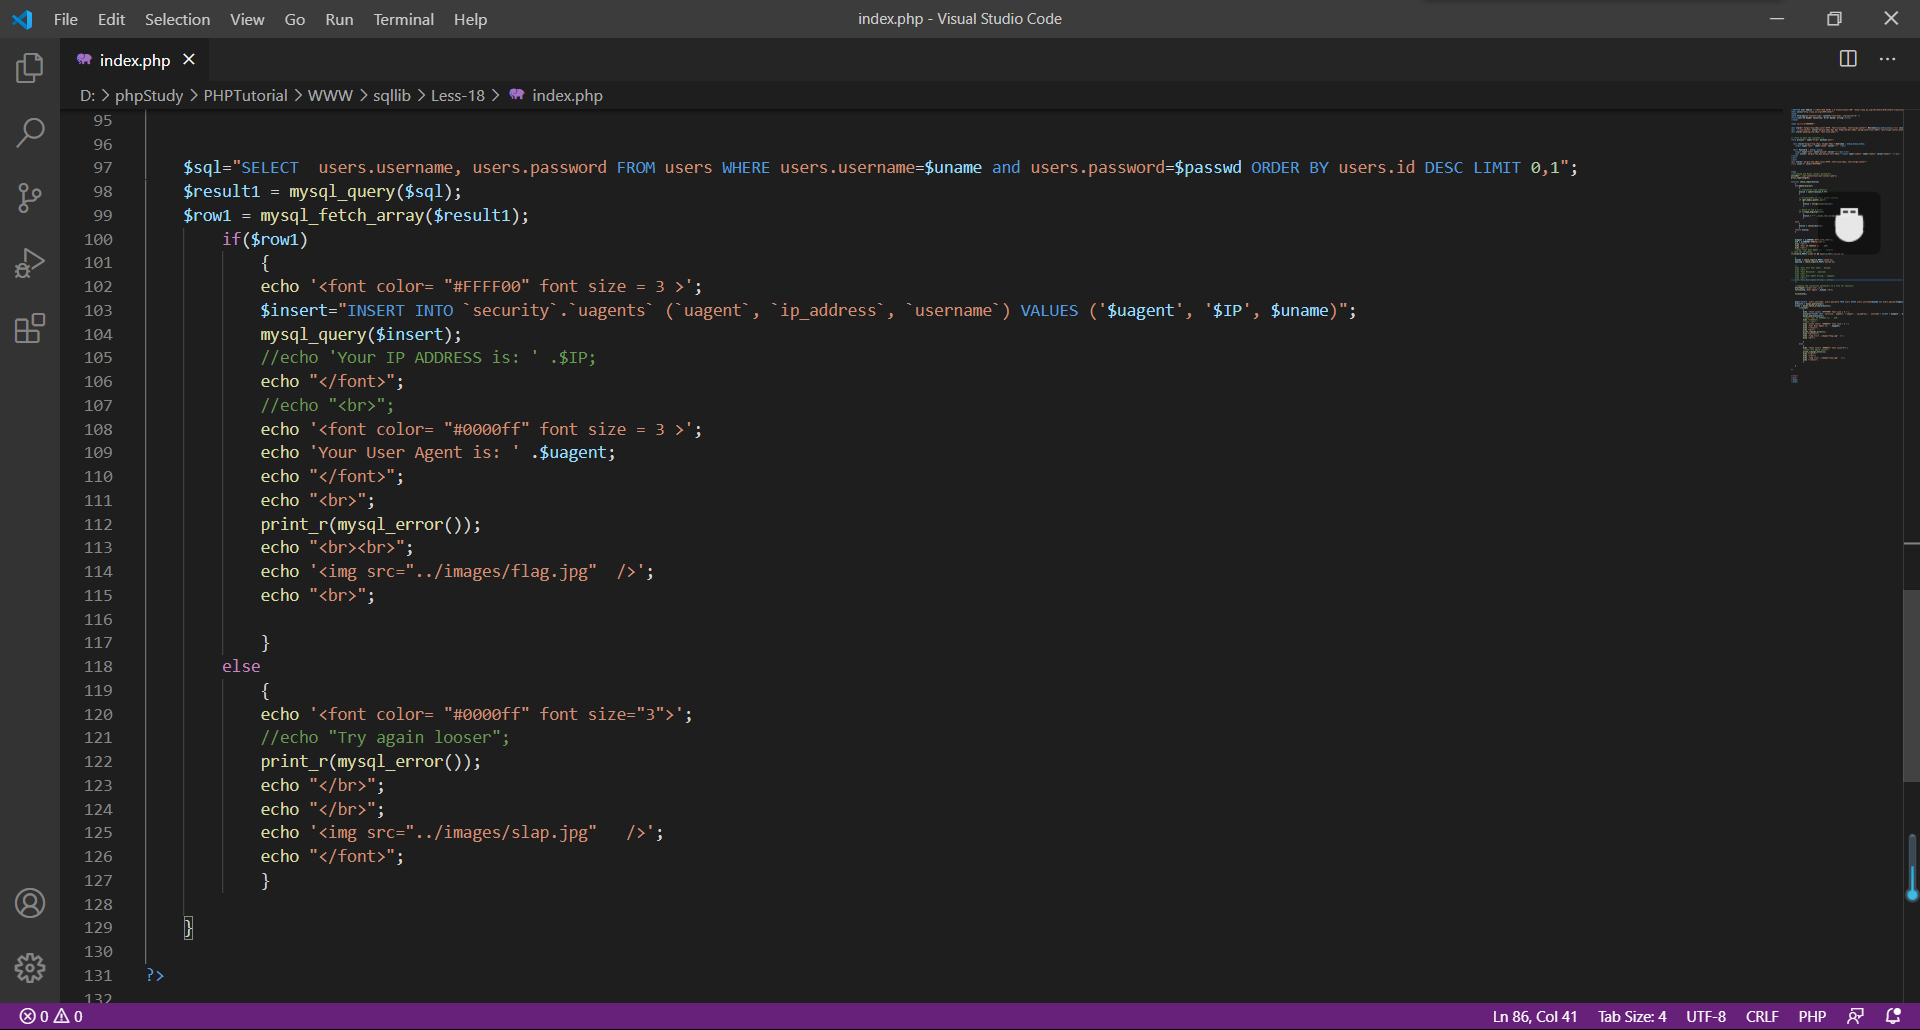
Task: Change the UTF-8 file encoding
Action: click(x=1705, y=1016)
